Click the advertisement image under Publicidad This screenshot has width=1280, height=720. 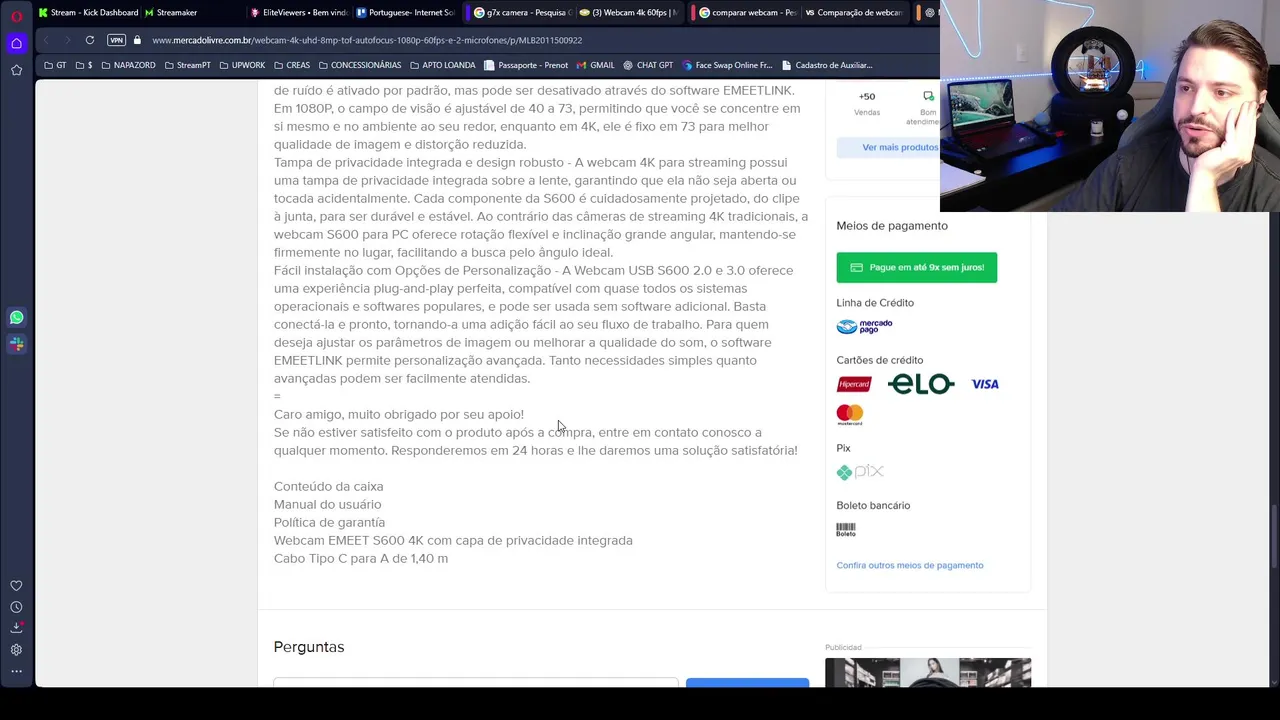pyautogui.click(x=928, y=672)
